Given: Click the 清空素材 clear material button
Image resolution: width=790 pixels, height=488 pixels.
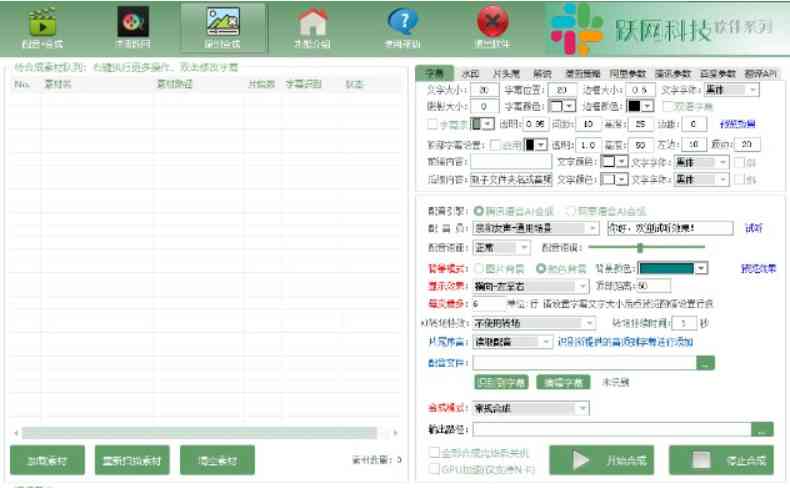Looking at the screenshot, I should (217, 460).
